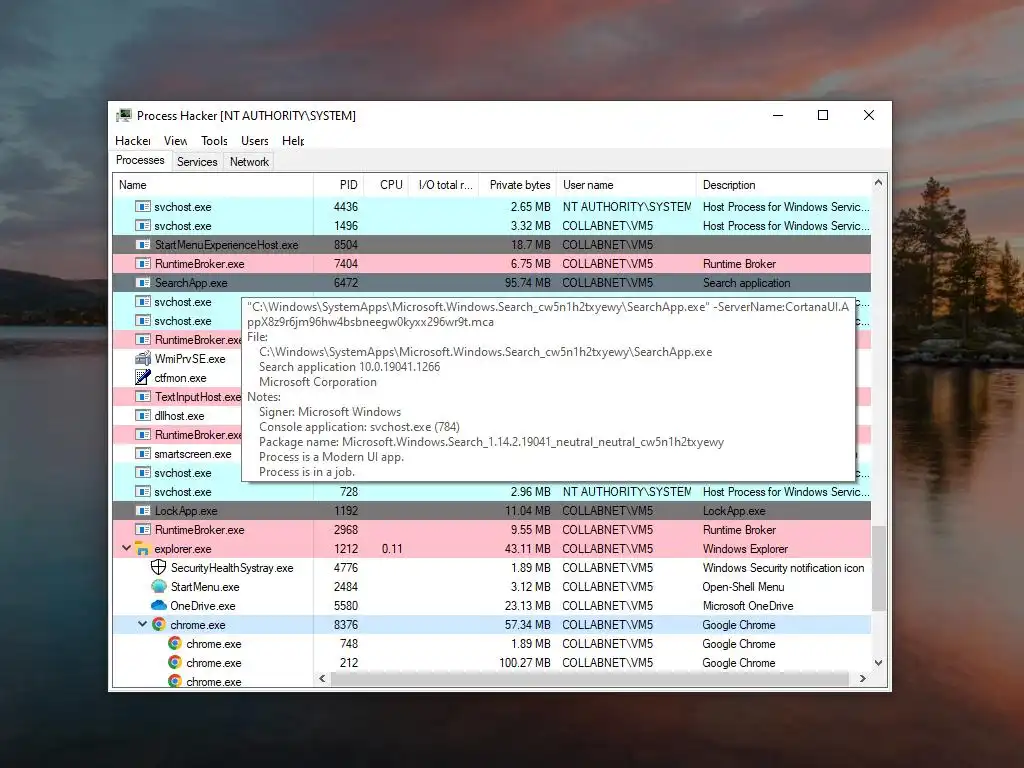Click the horizontal scrollbar thumb
This screenshot has width=1024, height=768.
589,679
